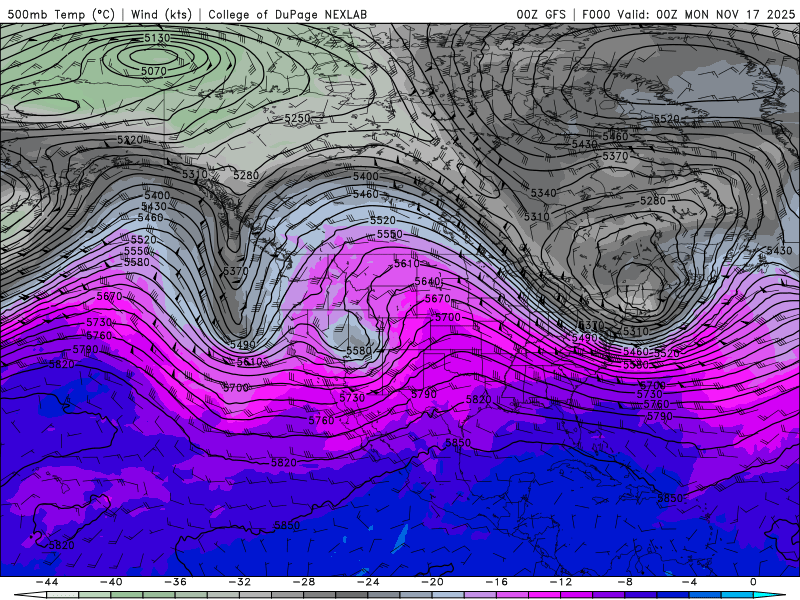Click the -16 colorbar tick label

coord(497,582)
